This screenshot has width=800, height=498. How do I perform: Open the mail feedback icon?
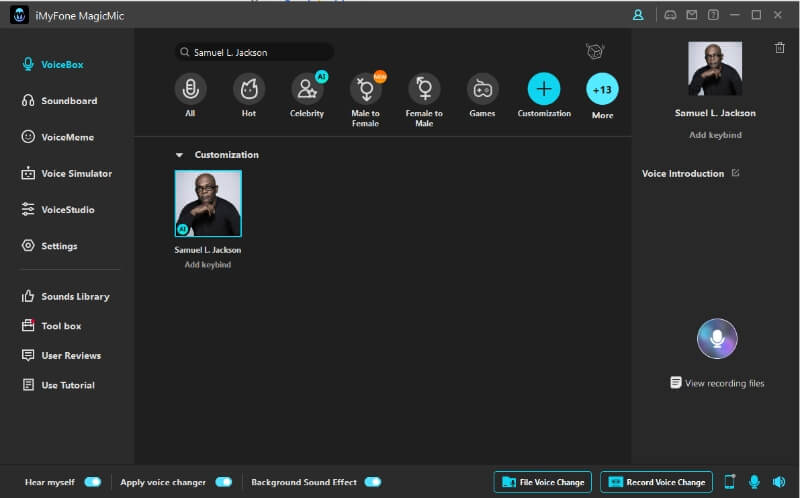point(692,15)
